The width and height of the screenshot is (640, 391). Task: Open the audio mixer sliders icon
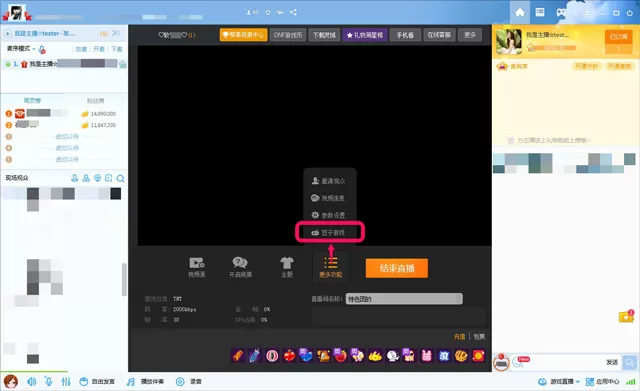(x=66, y=382)
